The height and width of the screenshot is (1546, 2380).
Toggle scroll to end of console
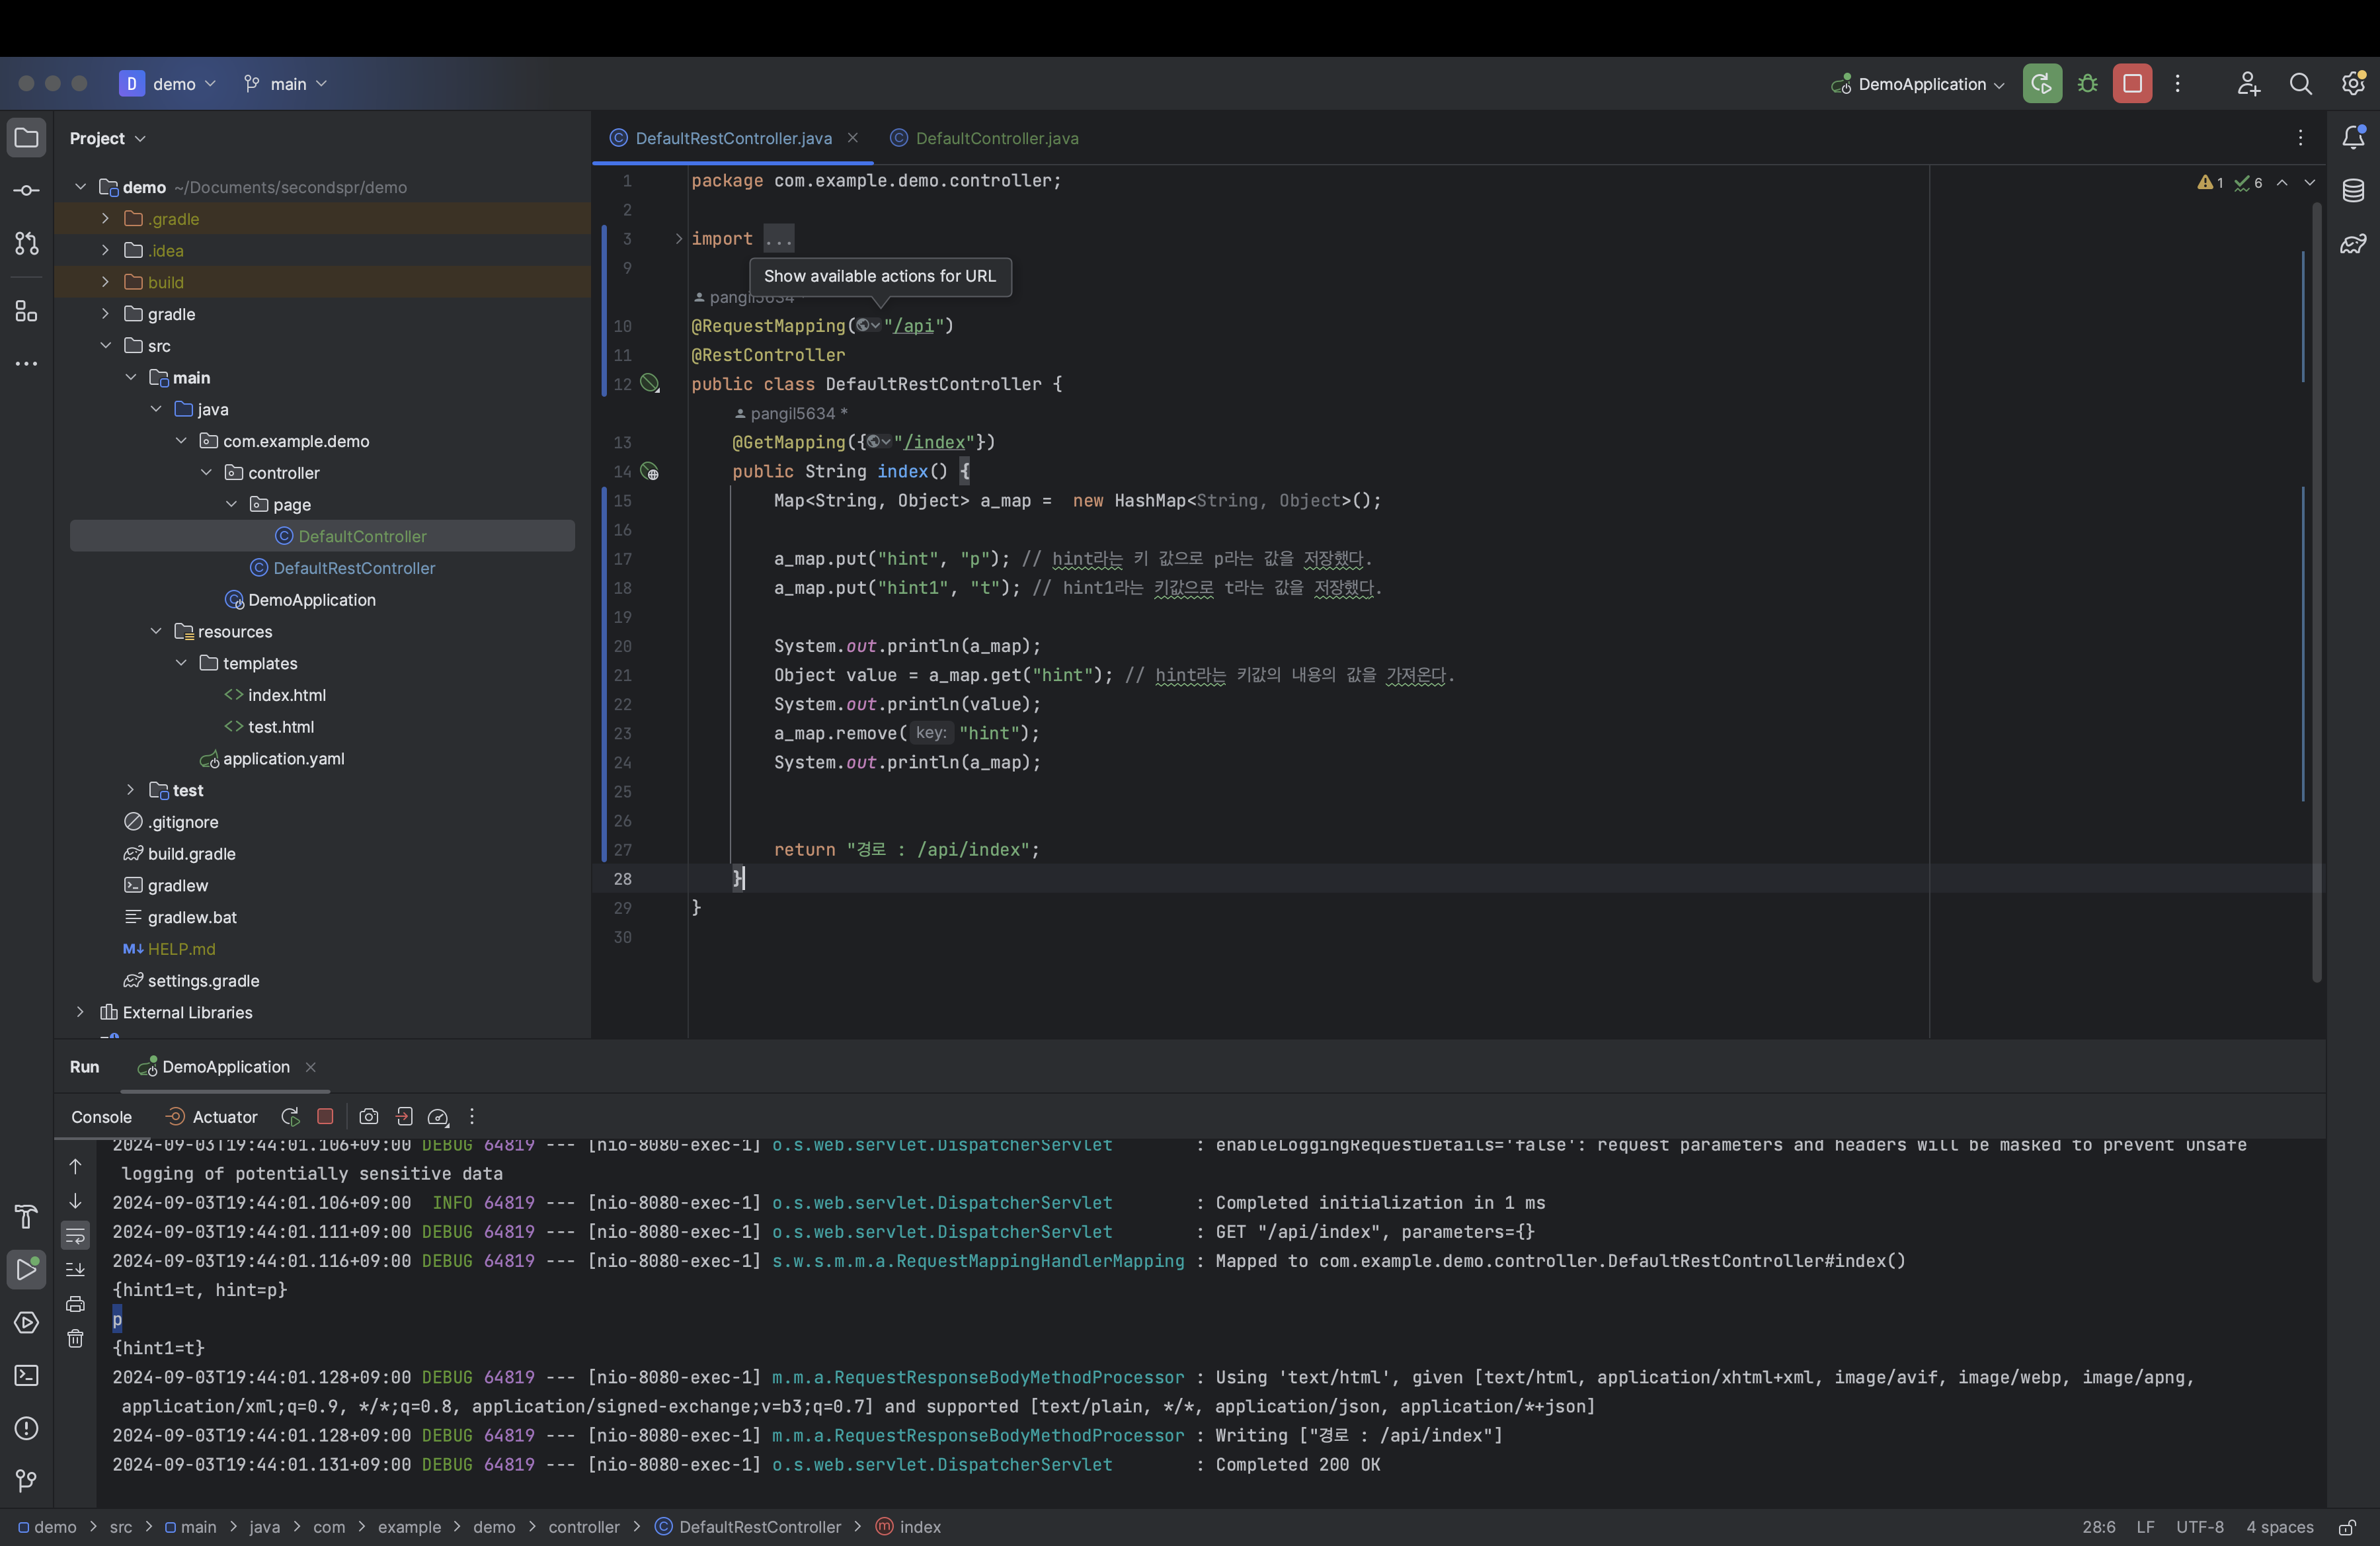tap(75, 1270)
